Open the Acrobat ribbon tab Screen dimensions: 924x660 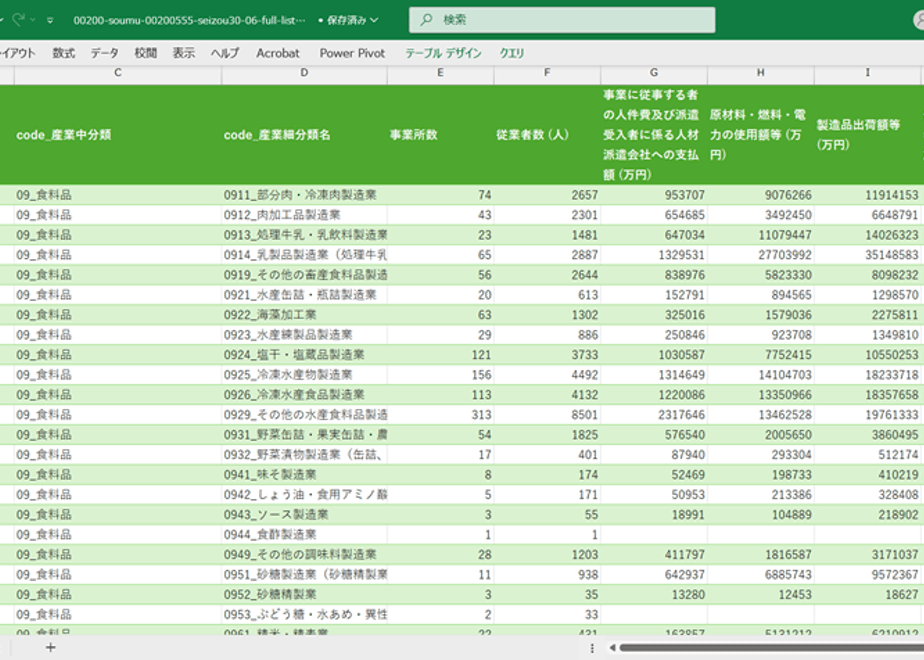(x=278, y=53)
